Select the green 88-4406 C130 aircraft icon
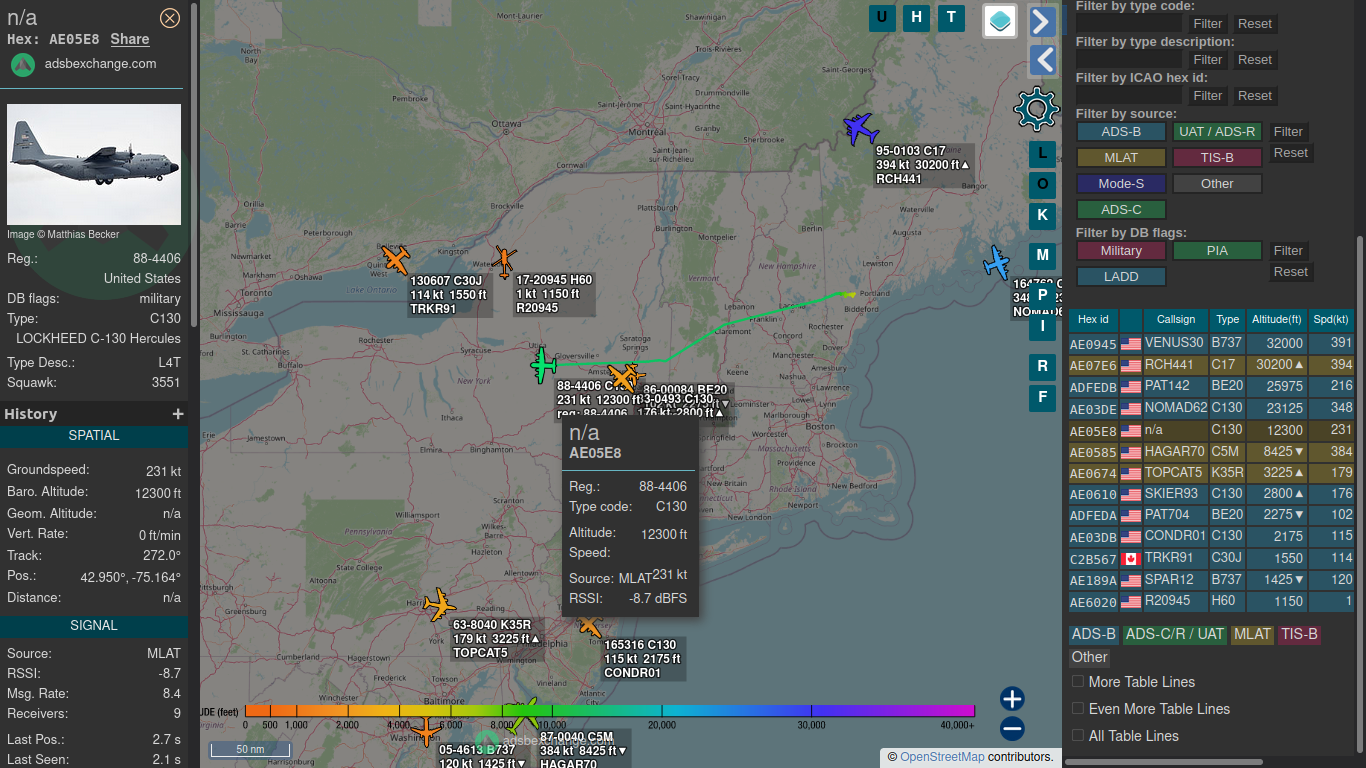 543,364
